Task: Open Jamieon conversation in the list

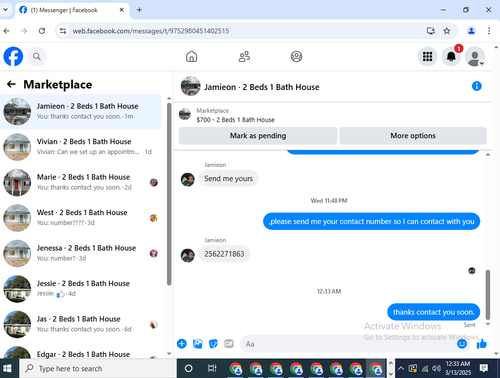Action: pyautogui.click(x=81, y=111)
